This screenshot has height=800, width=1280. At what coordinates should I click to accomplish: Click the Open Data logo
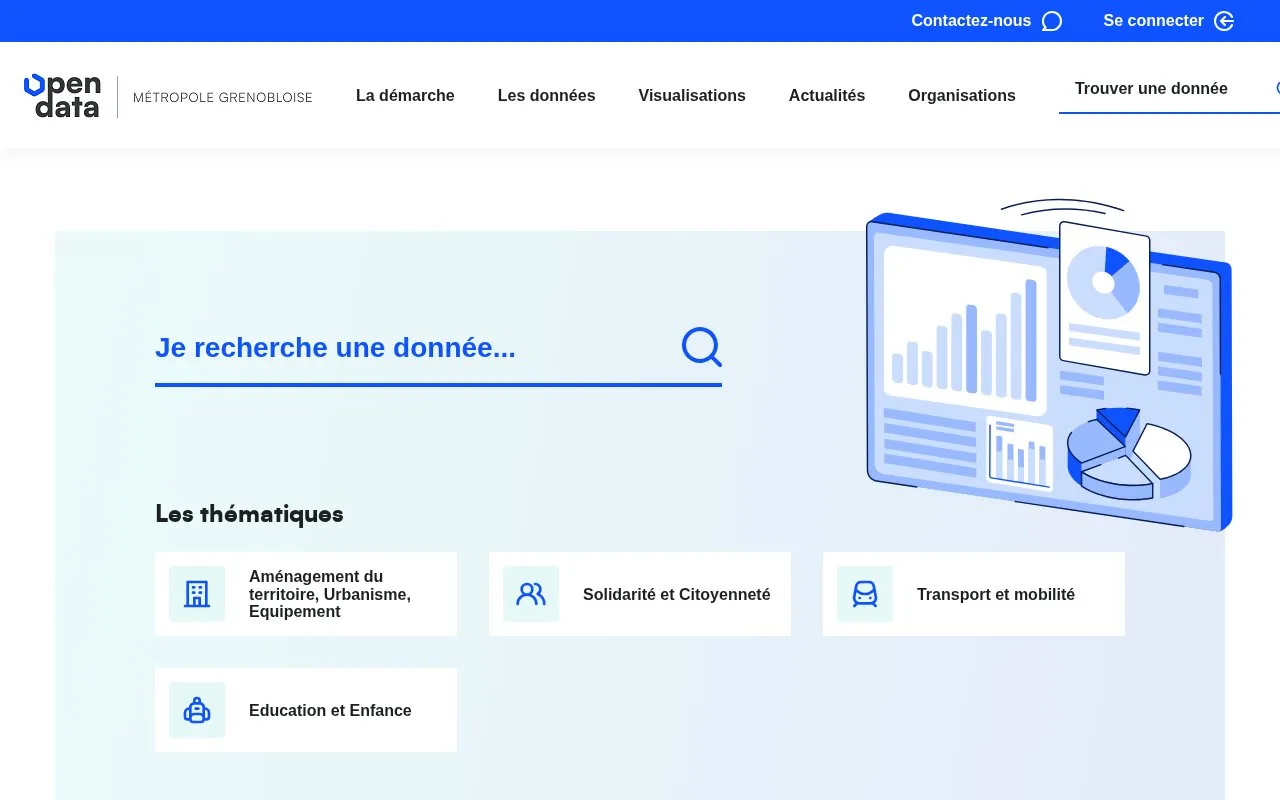[62, 96]
